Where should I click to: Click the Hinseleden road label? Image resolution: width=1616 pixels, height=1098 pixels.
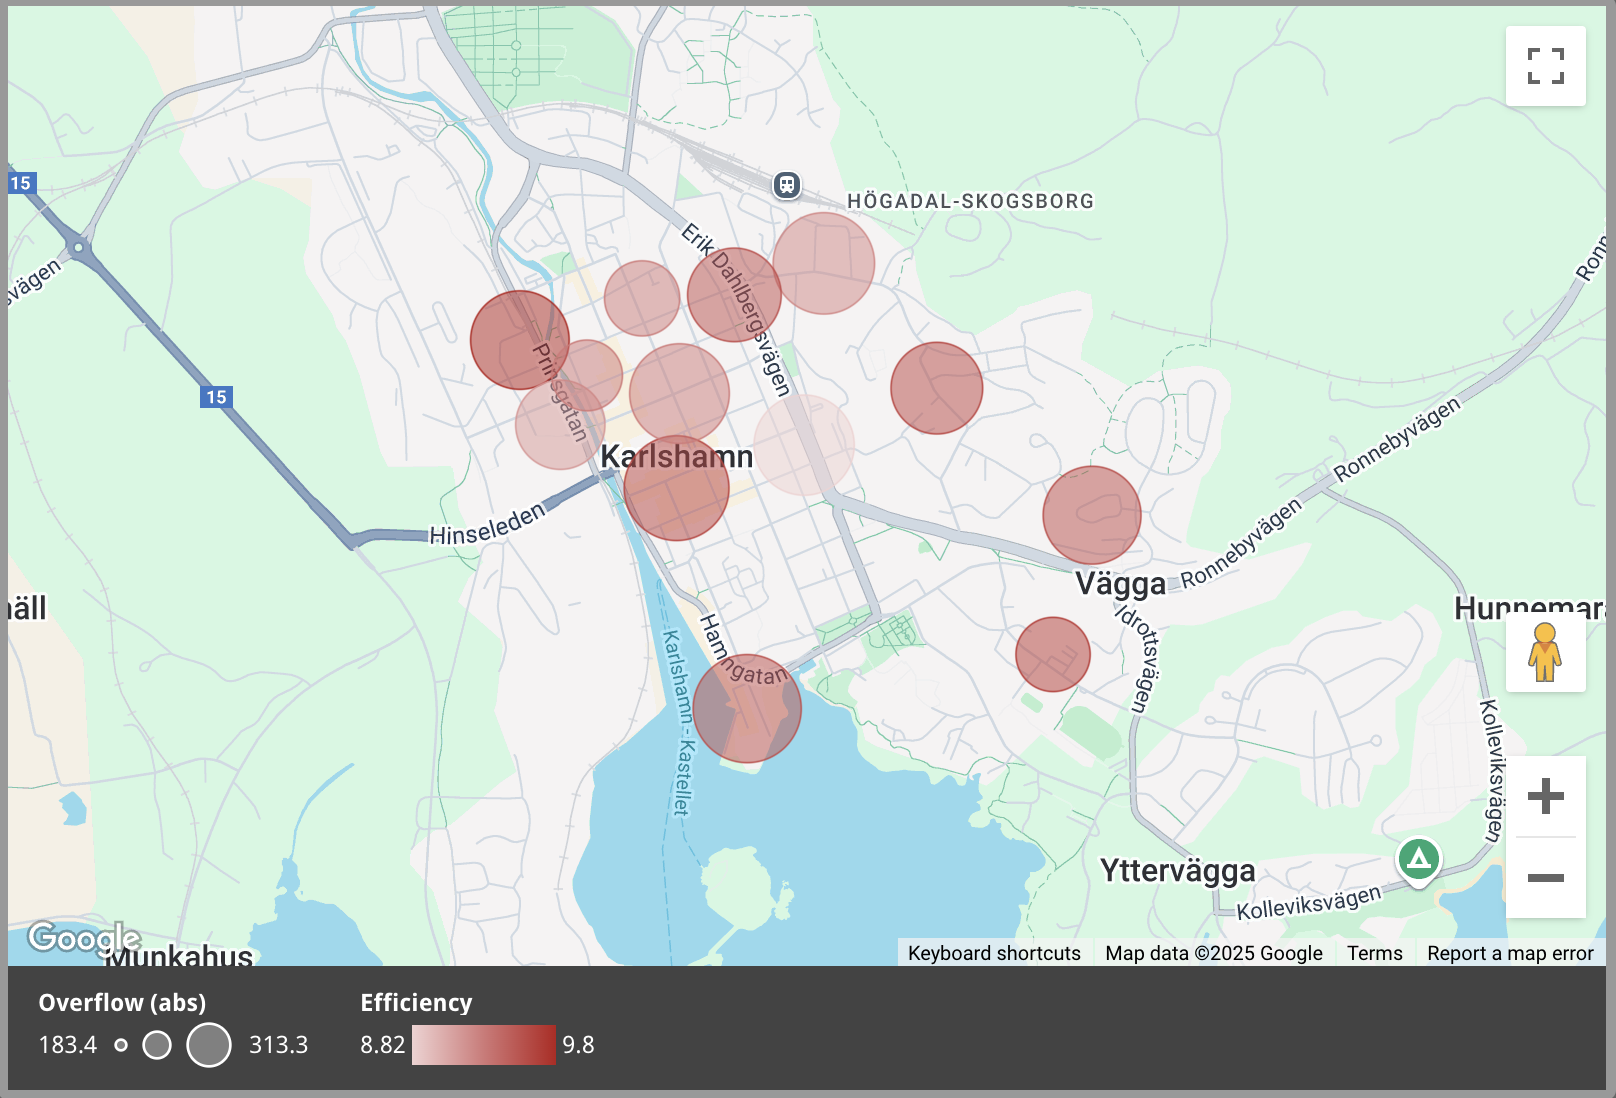pyautogui.click(x=488, y=524)
